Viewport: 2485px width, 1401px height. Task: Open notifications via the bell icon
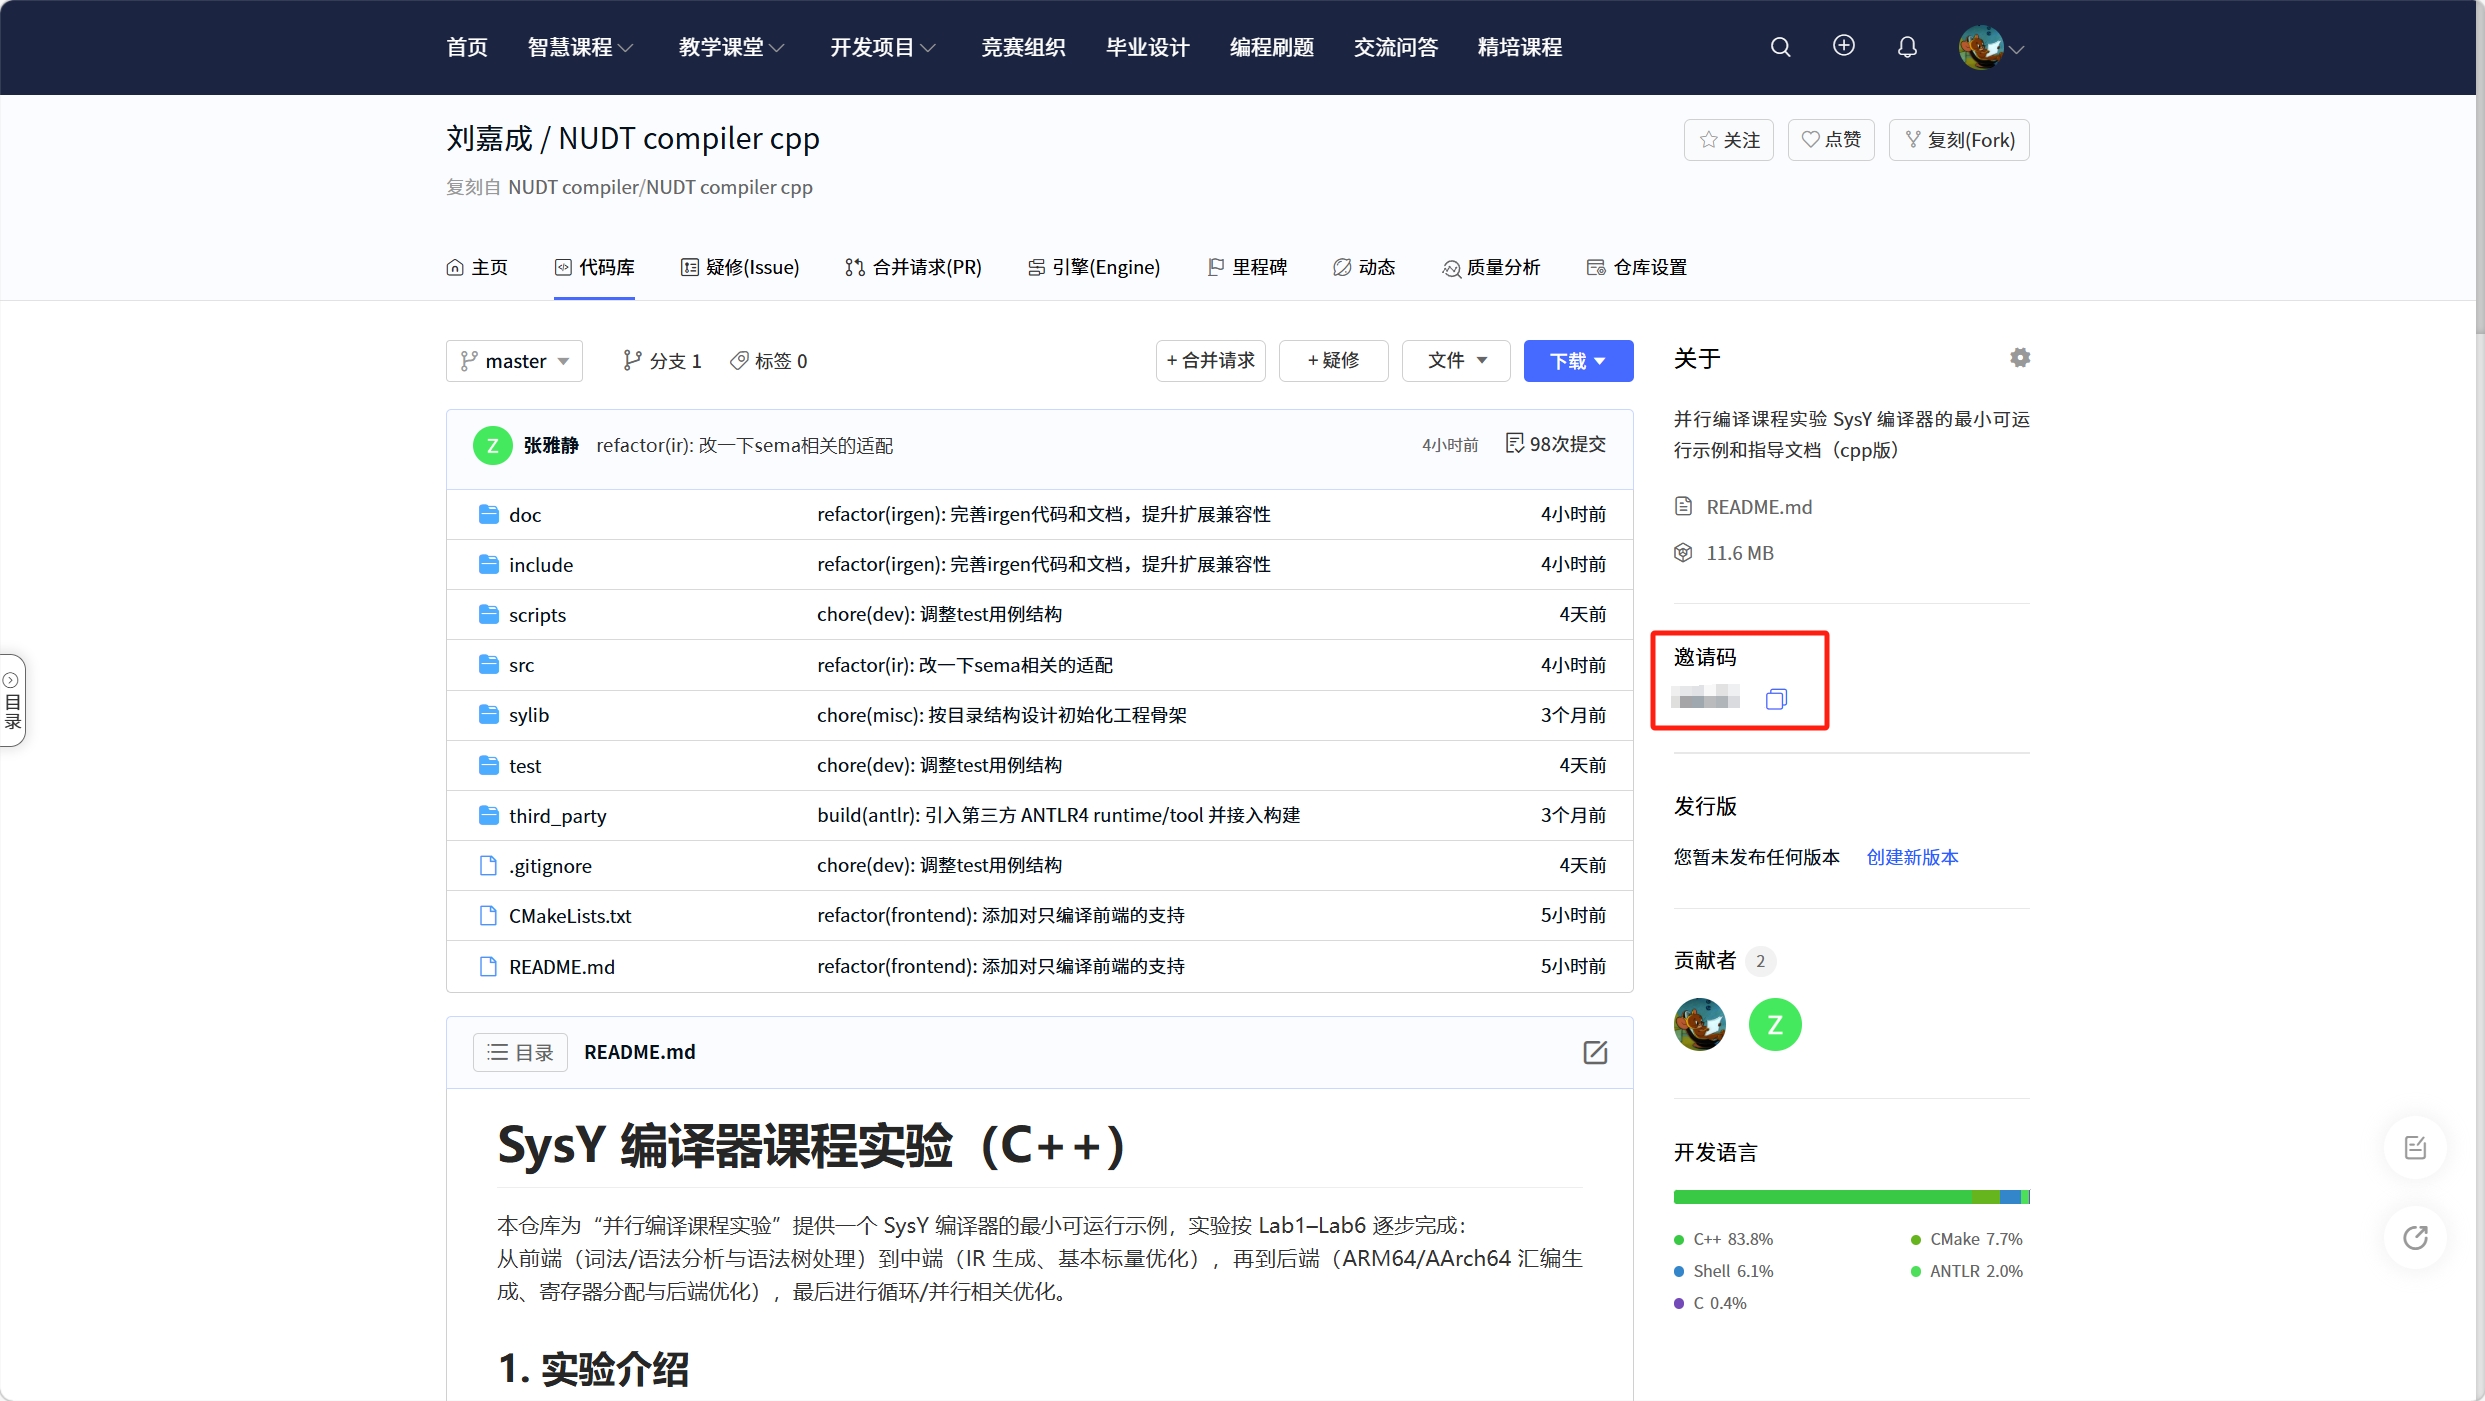(1906, 46)
